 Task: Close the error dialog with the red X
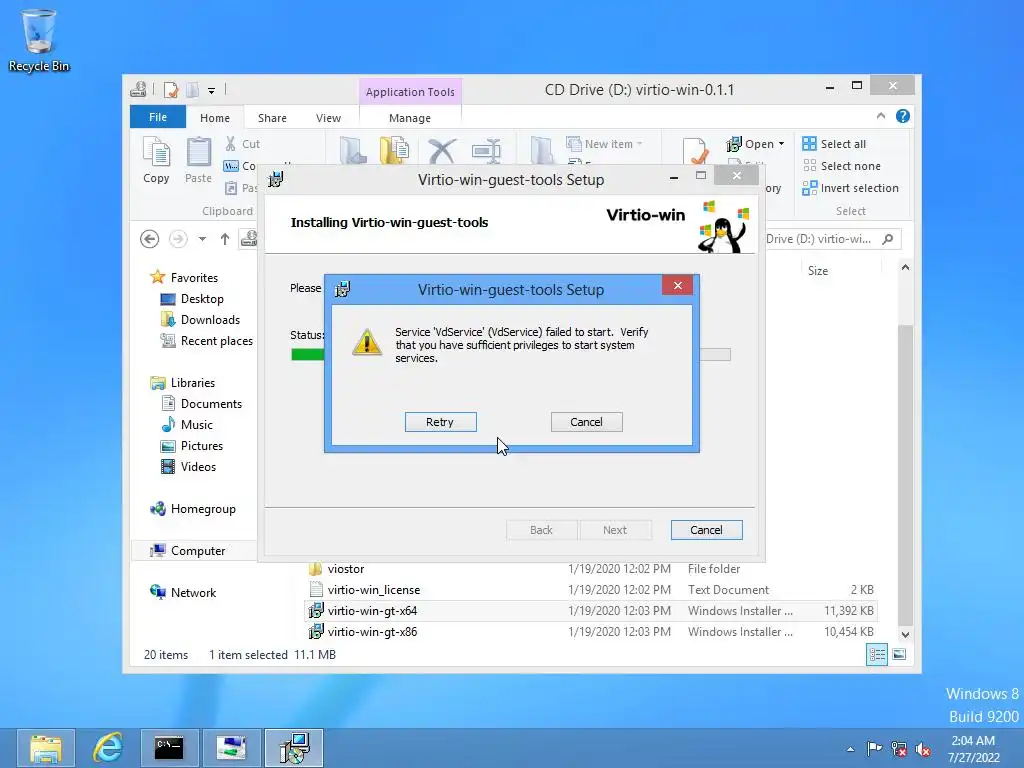677,285
